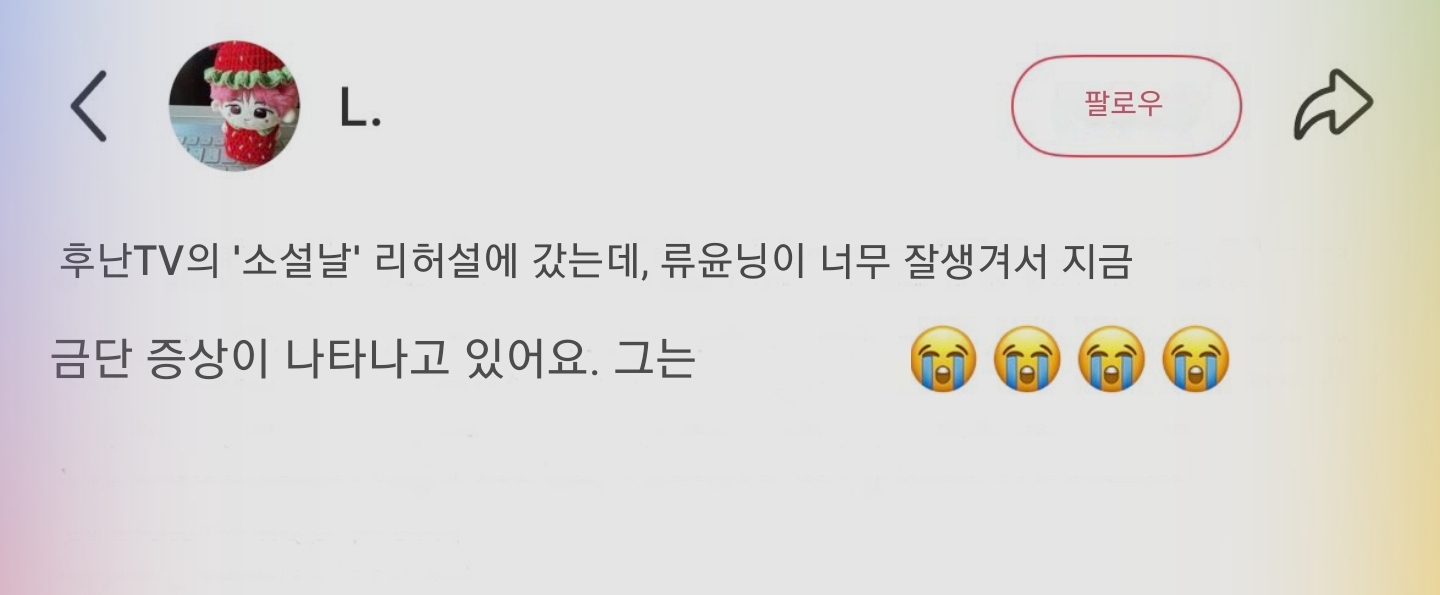Go back using the left chevron arrow
Viewport: 1440px width, 595px height.
click(88, 106)
